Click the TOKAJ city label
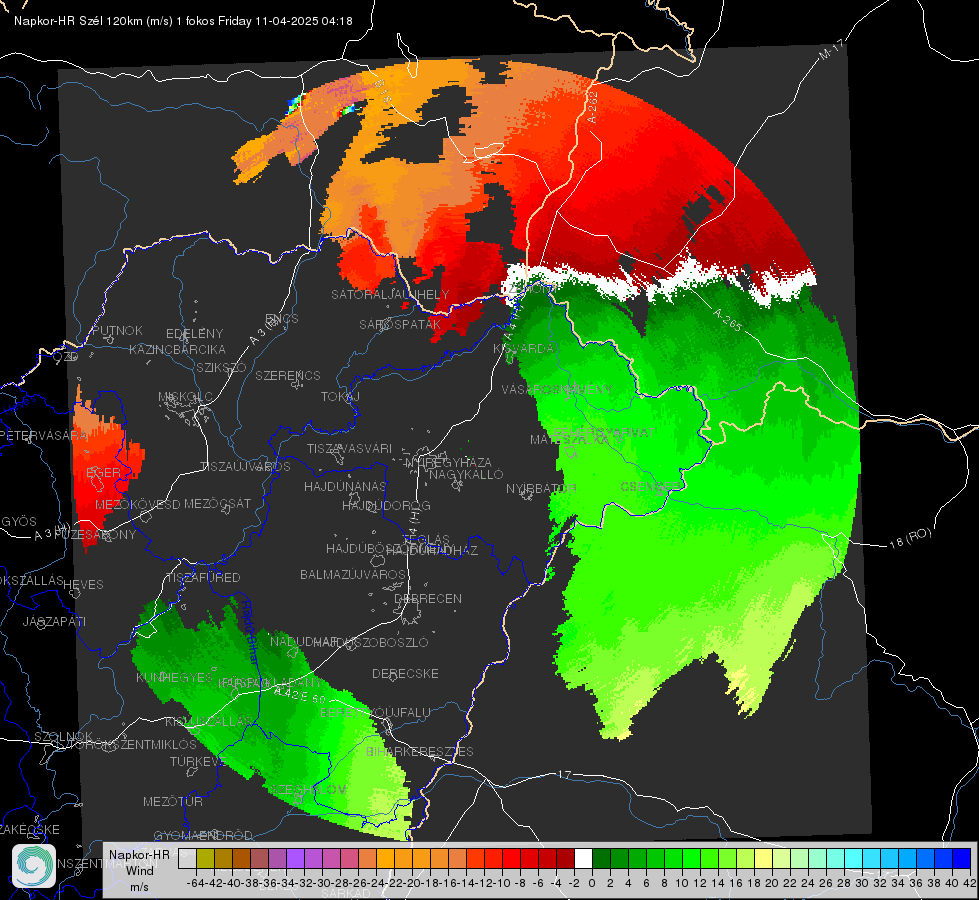The height and width of the screenshot is (900, 979). point(340,397)
